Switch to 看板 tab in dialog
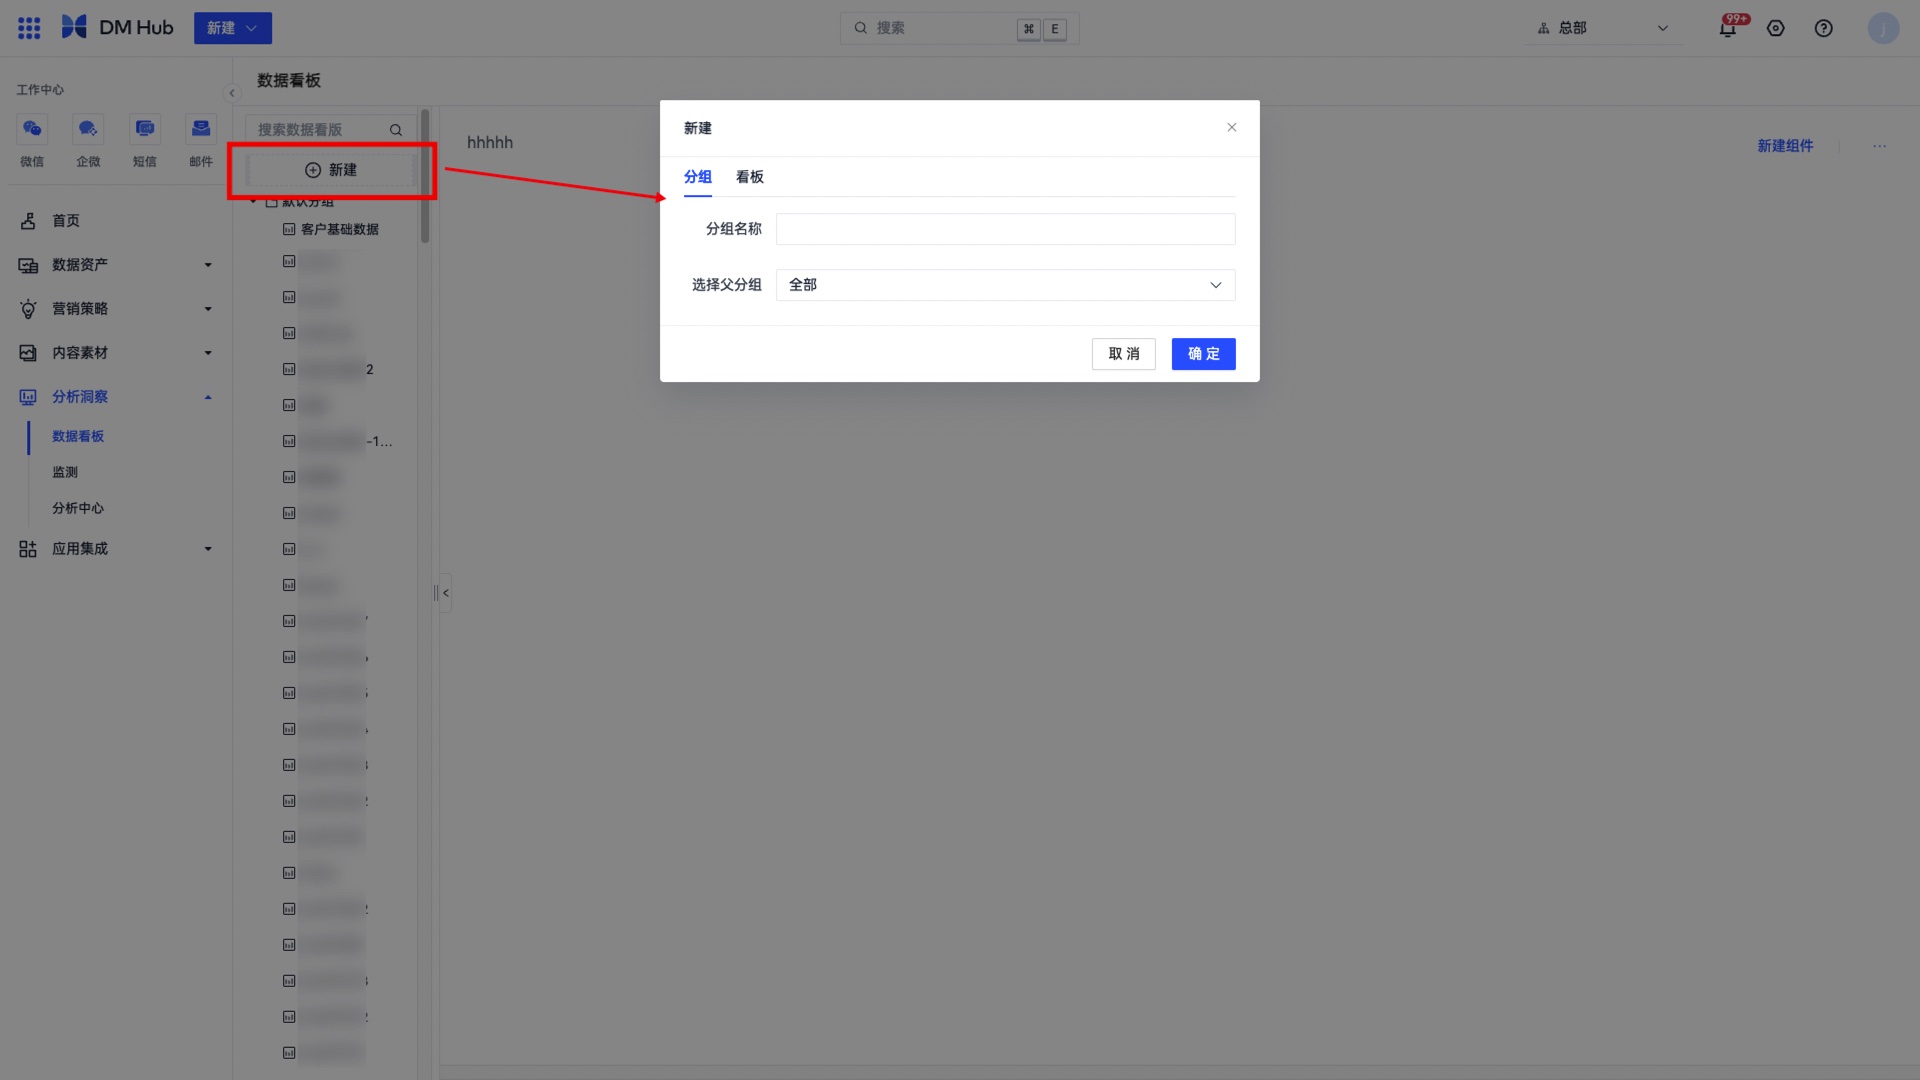Screen dimensions: 1920x1080 click(750, 177)
